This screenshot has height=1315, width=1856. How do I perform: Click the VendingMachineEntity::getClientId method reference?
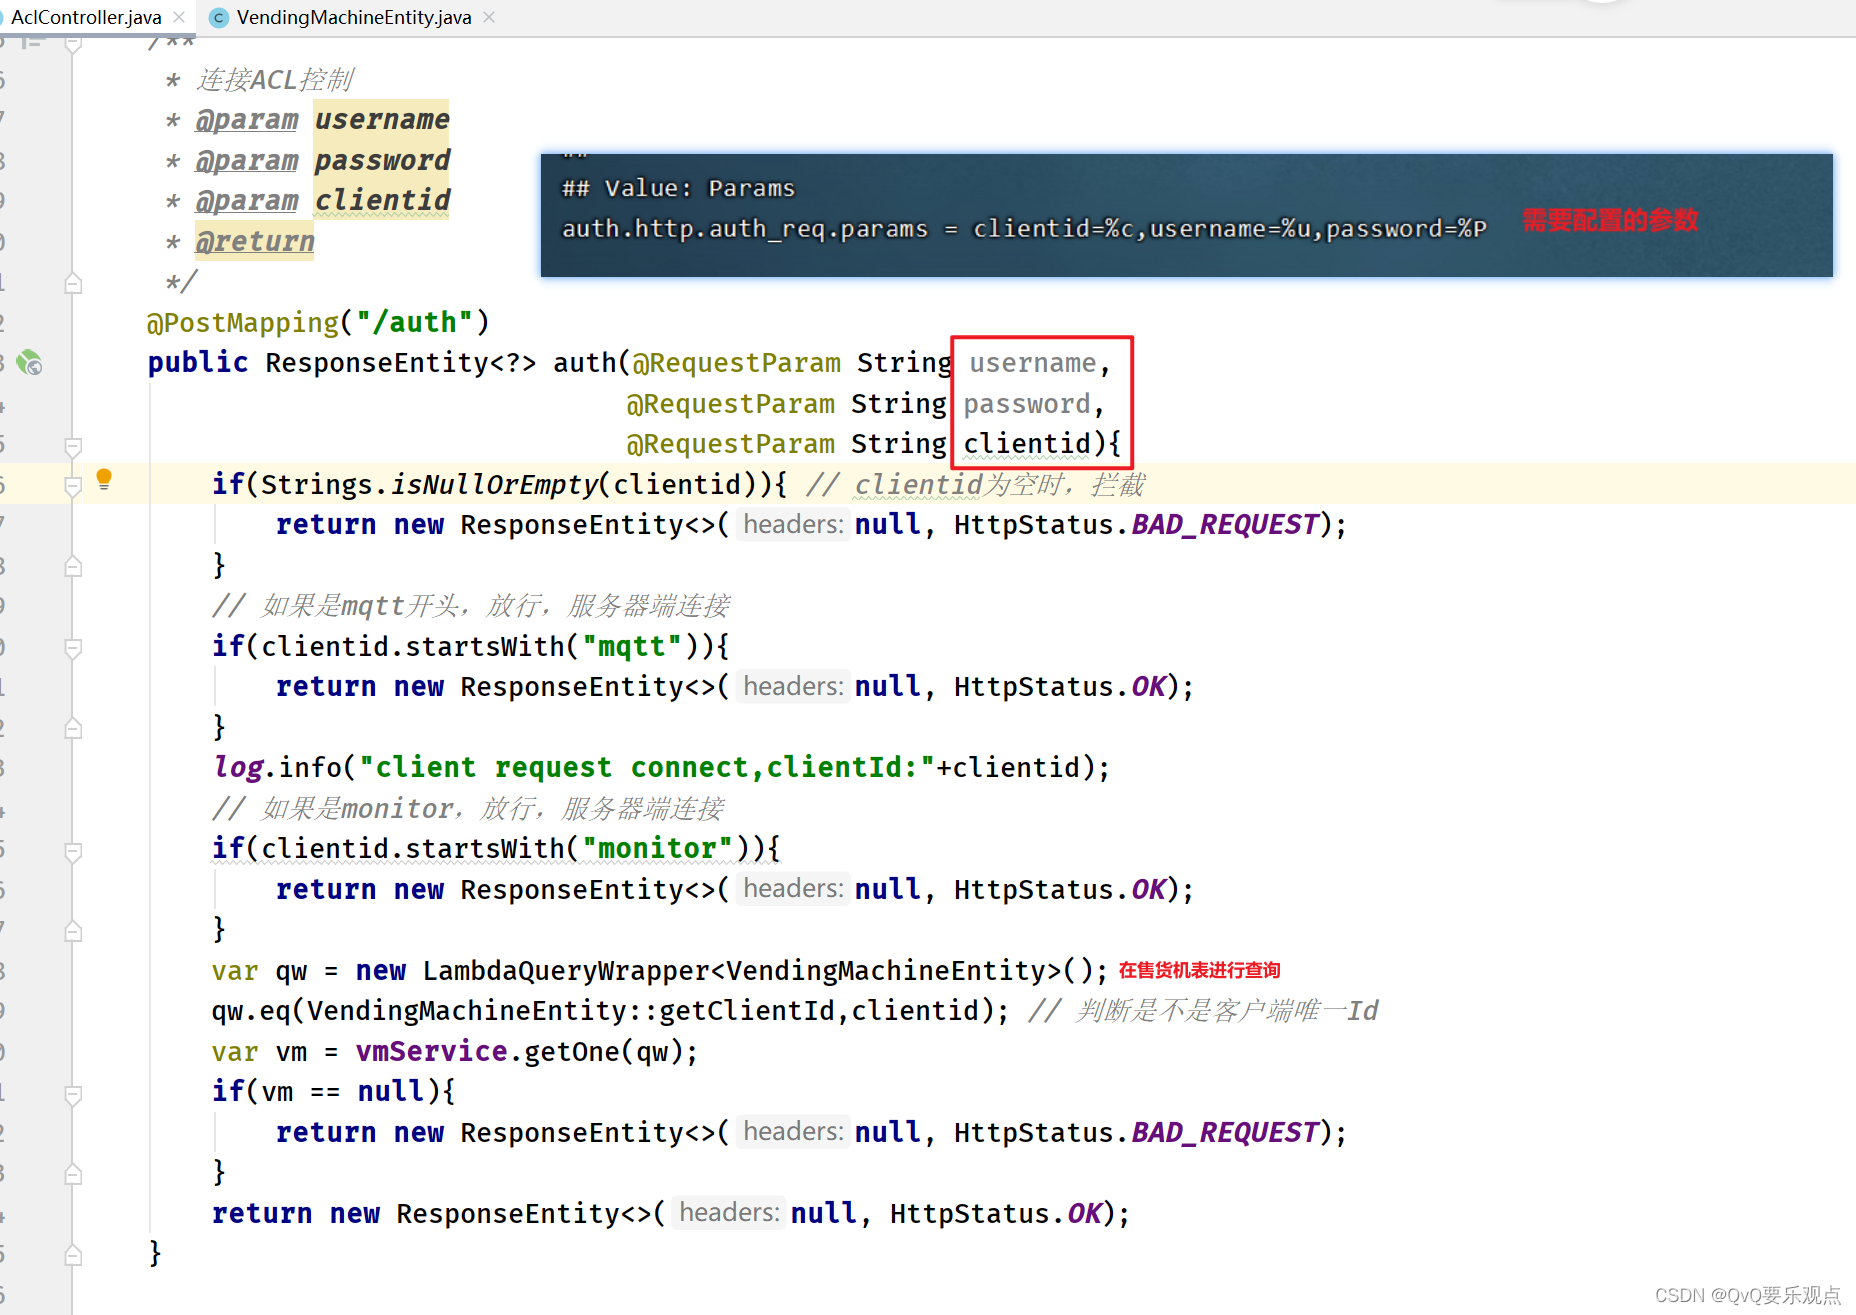pos(570,1011)
